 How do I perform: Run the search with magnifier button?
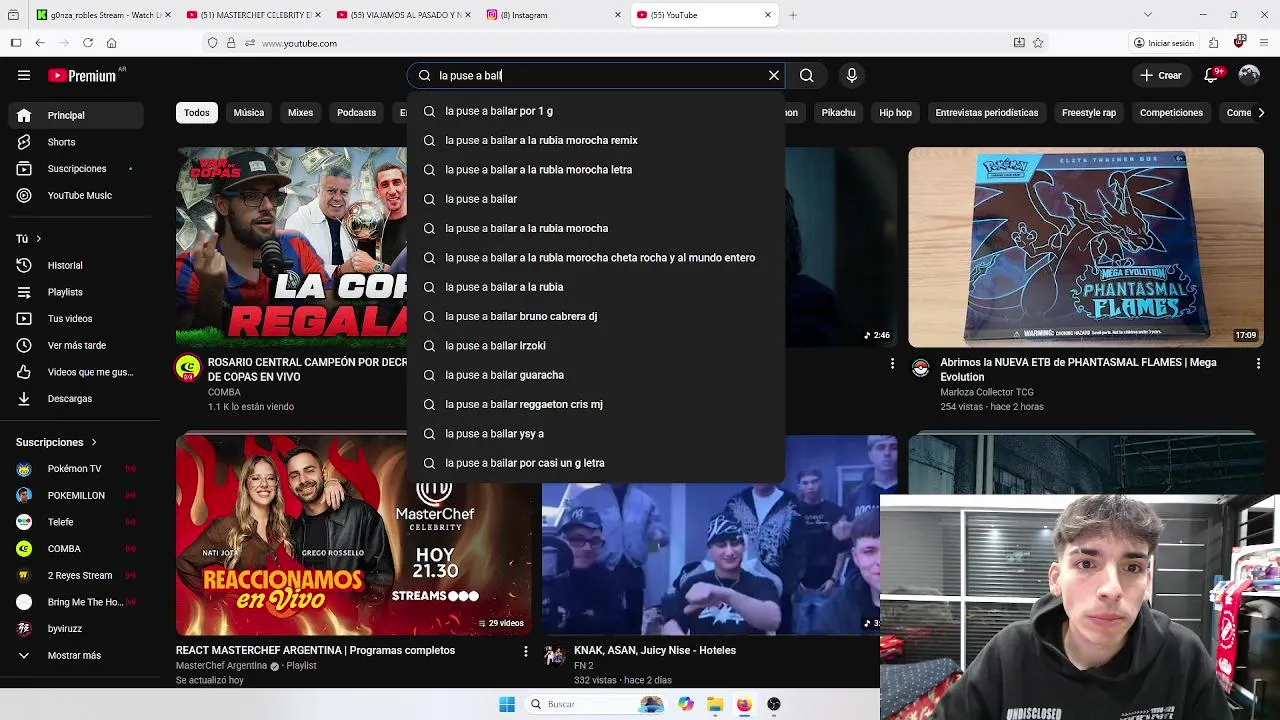click(x=806, y=75)
